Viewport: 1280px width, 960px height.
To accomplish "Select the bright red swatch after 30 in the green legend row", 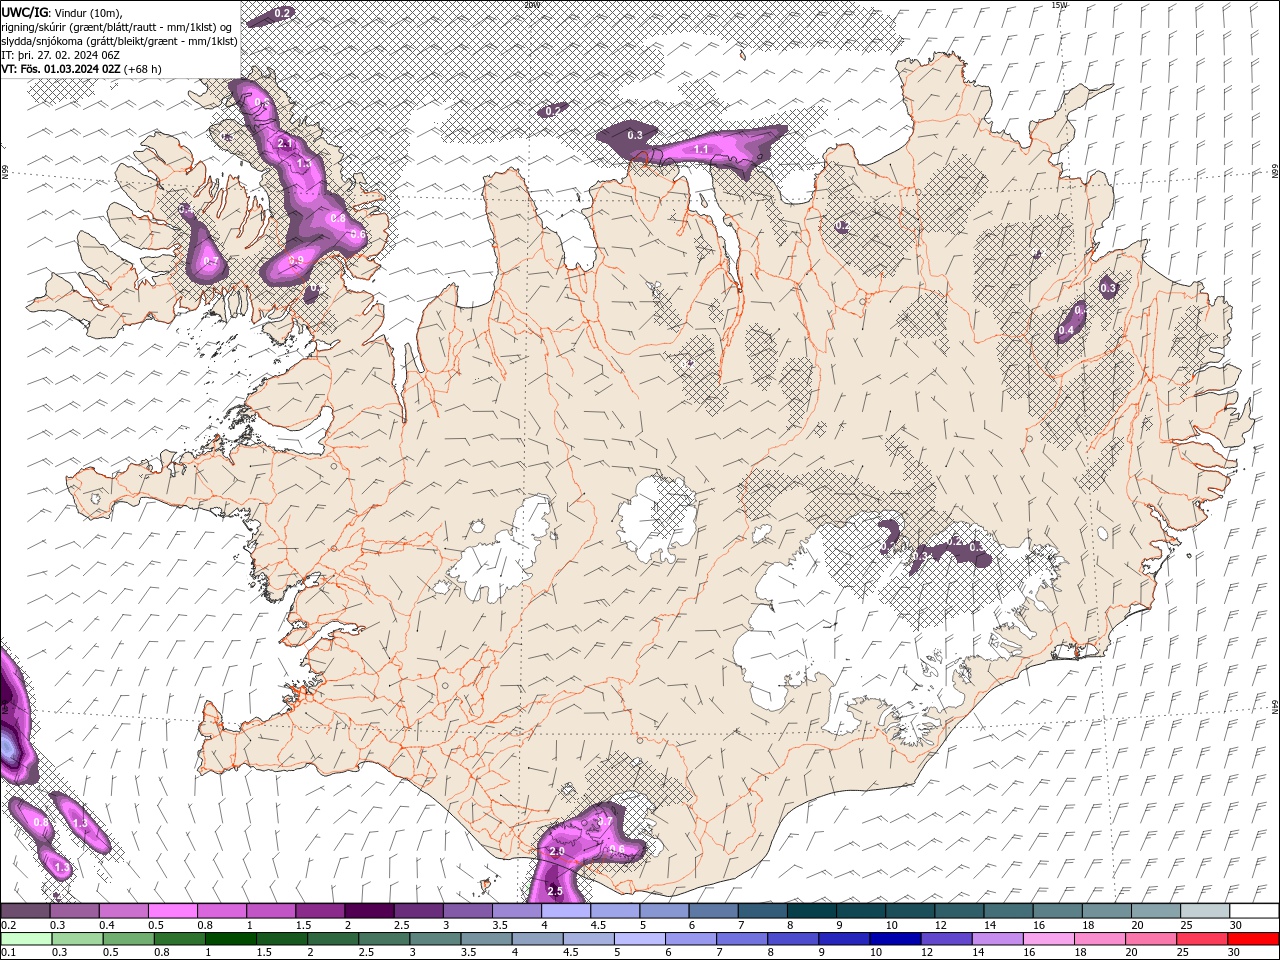I will [1253, 939].
